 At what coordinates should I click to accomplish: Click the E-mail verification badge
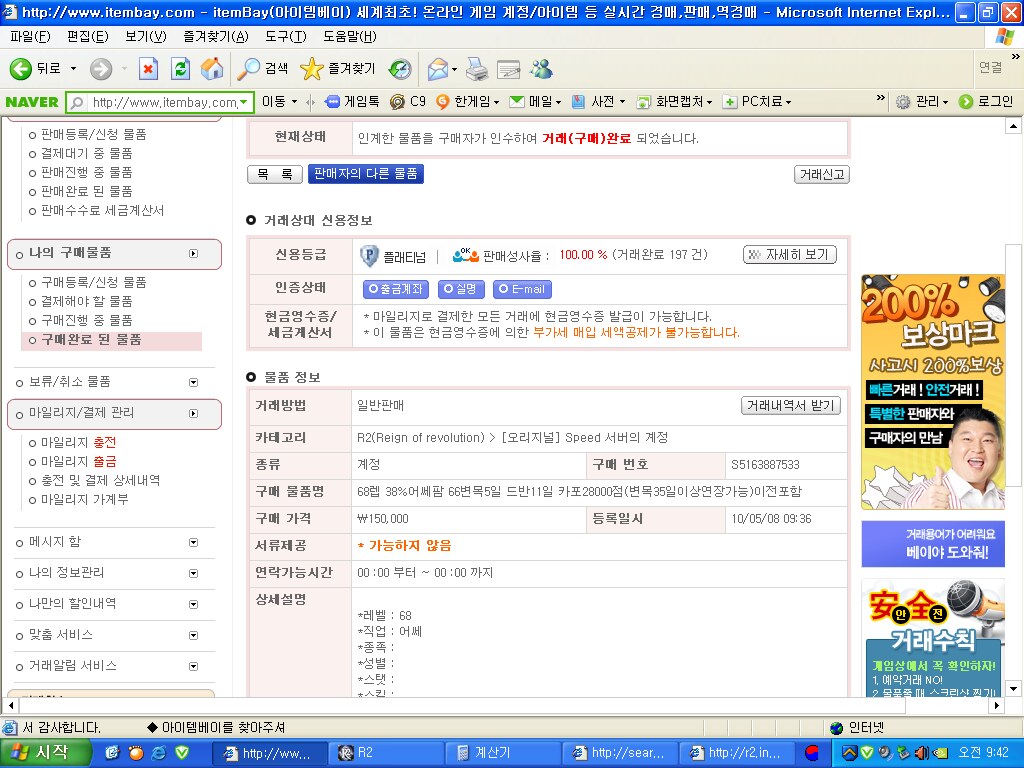coord(522,289)
